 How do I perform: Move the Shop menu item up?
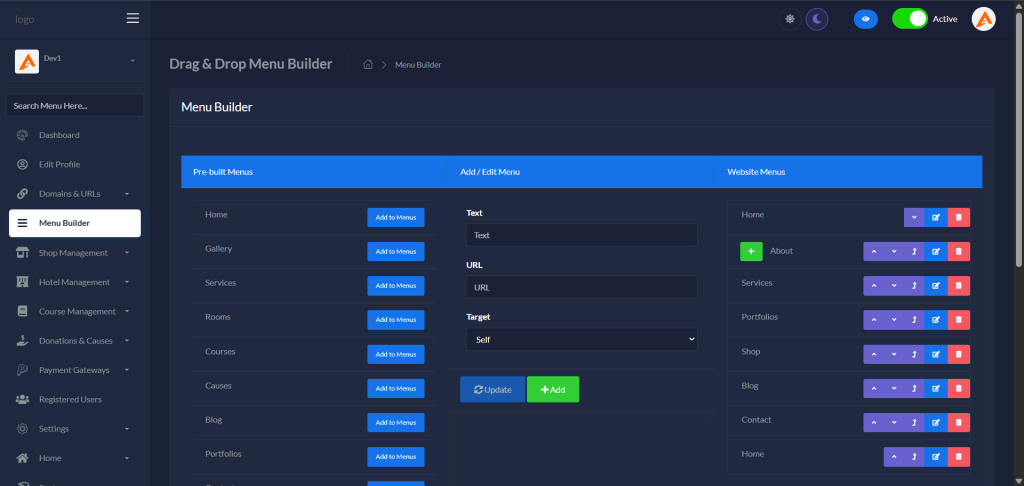click(875, 354)
